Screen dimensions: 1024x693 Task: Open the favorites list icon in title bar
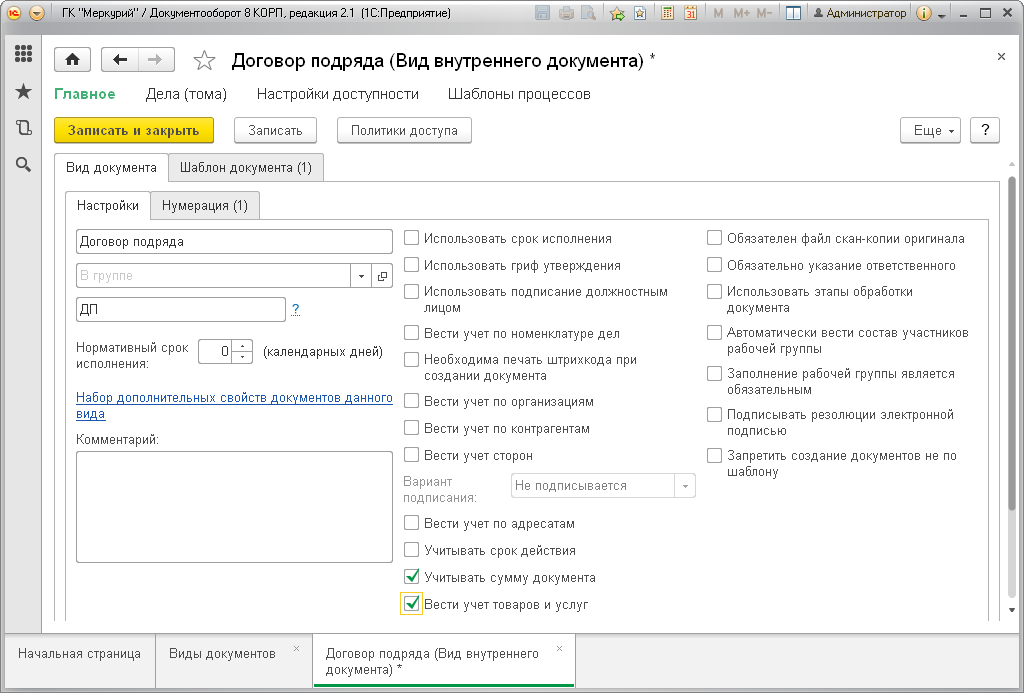click(x=640, y=13)
